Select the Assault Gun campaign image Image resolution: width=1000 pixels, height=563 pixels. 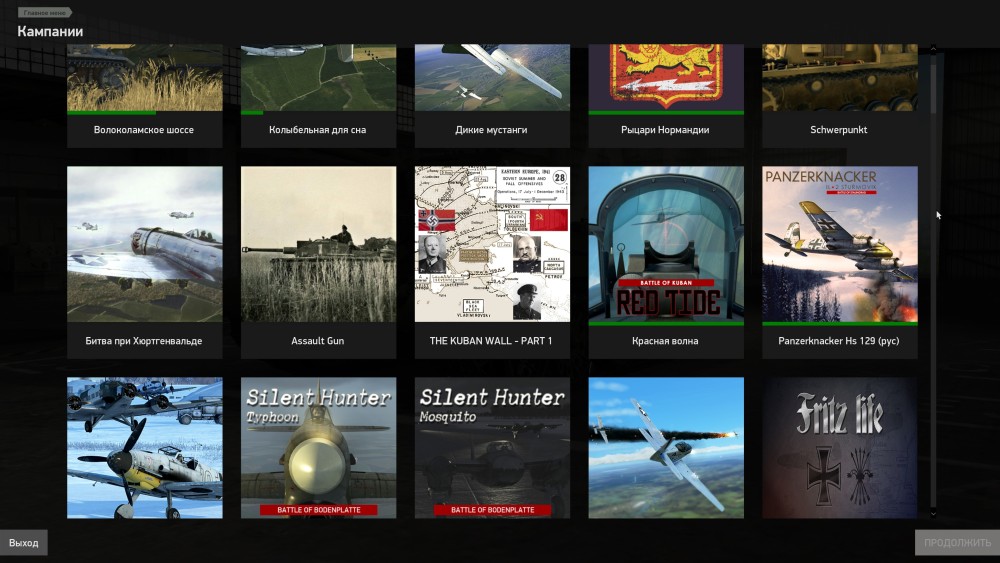[318, 244]
